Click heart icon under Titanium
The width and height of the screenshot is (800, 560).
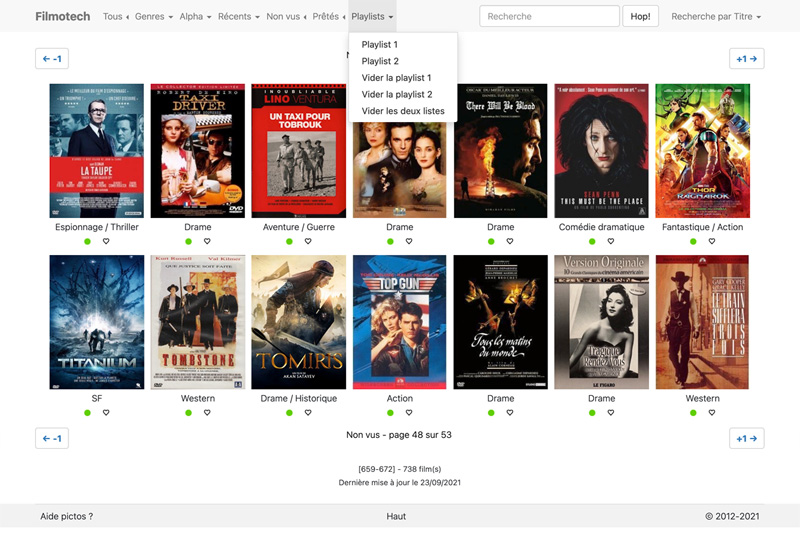[x=106, y=413]
